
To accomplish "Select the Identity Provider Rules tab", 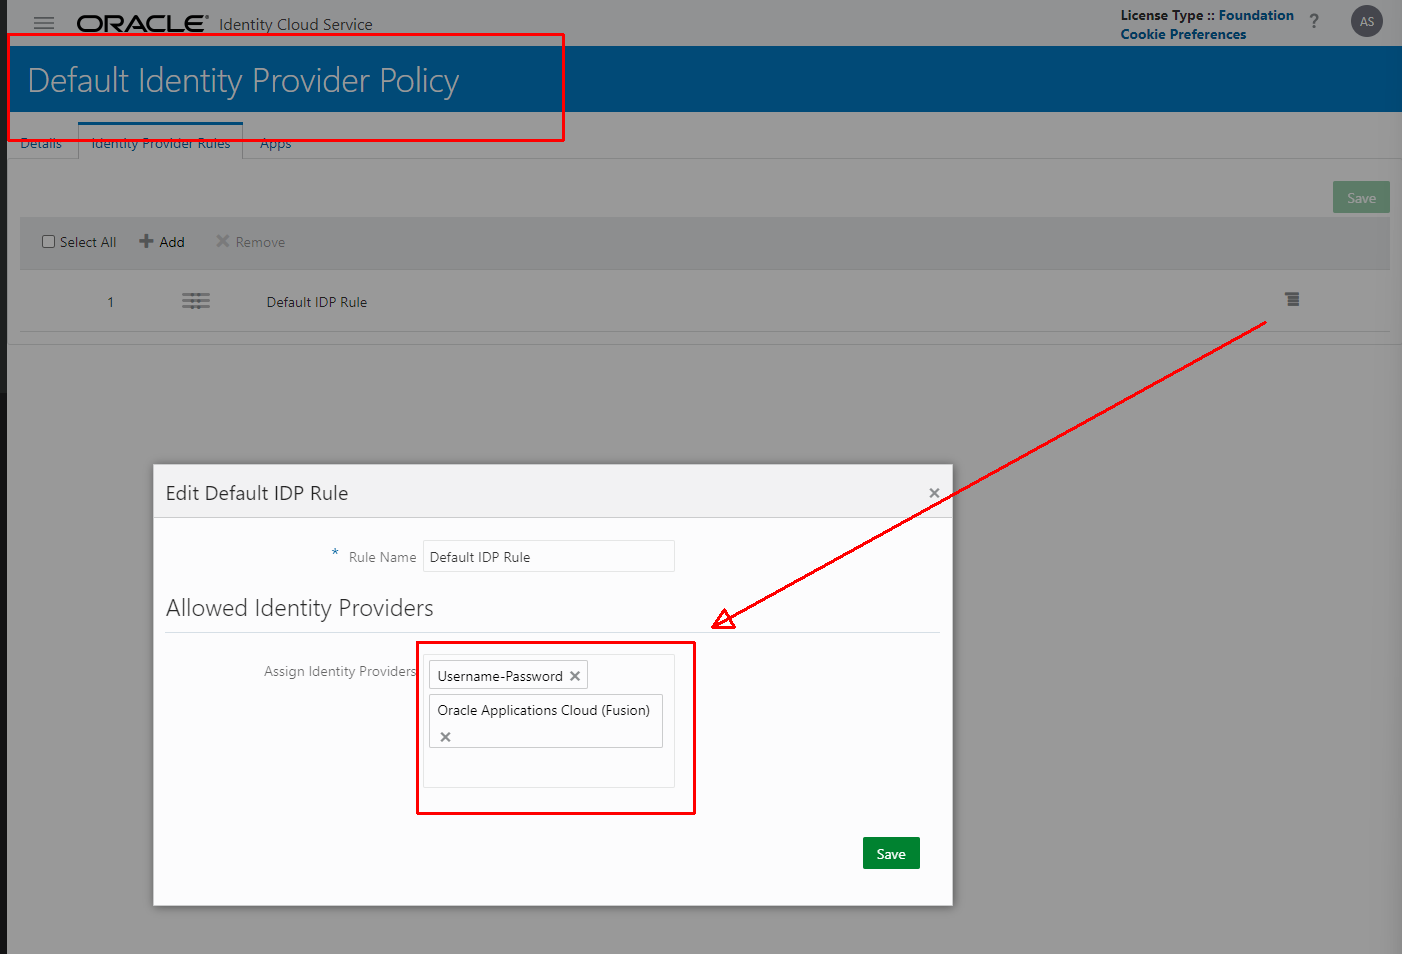I will point(161,143).
